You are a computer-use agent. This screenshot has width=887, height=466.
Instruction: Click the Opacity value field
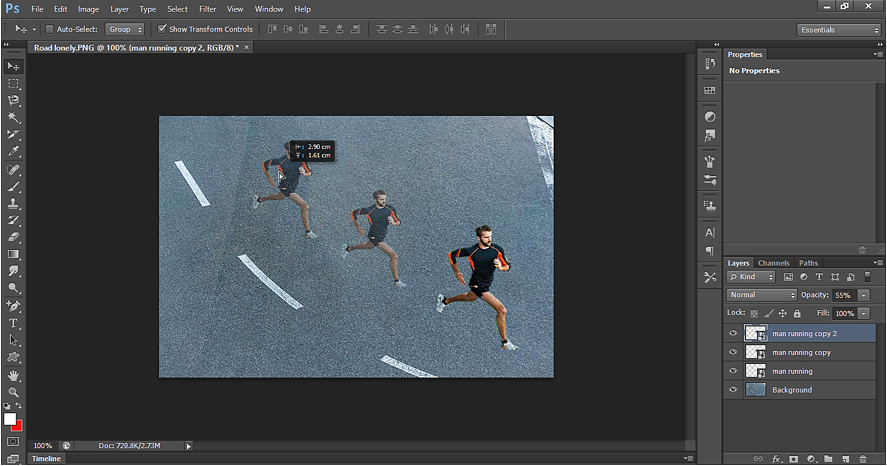844,295
